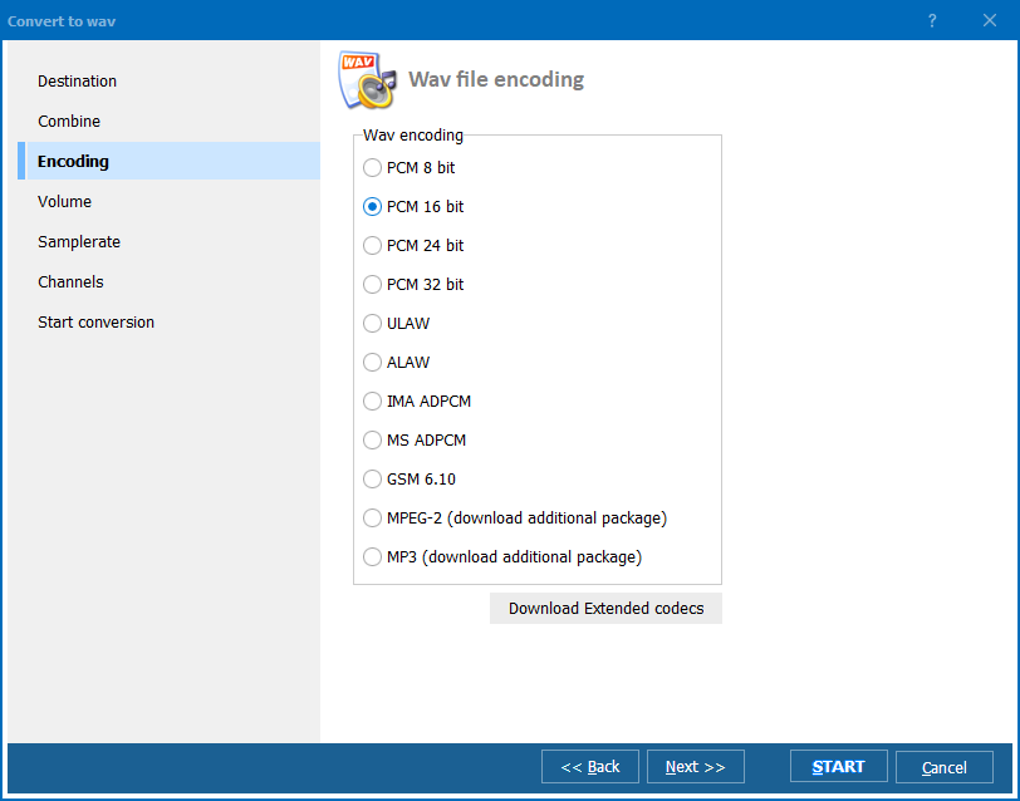Click the Next button
The width and height of the screenshot is (1020, 801).
pos(695,766)
